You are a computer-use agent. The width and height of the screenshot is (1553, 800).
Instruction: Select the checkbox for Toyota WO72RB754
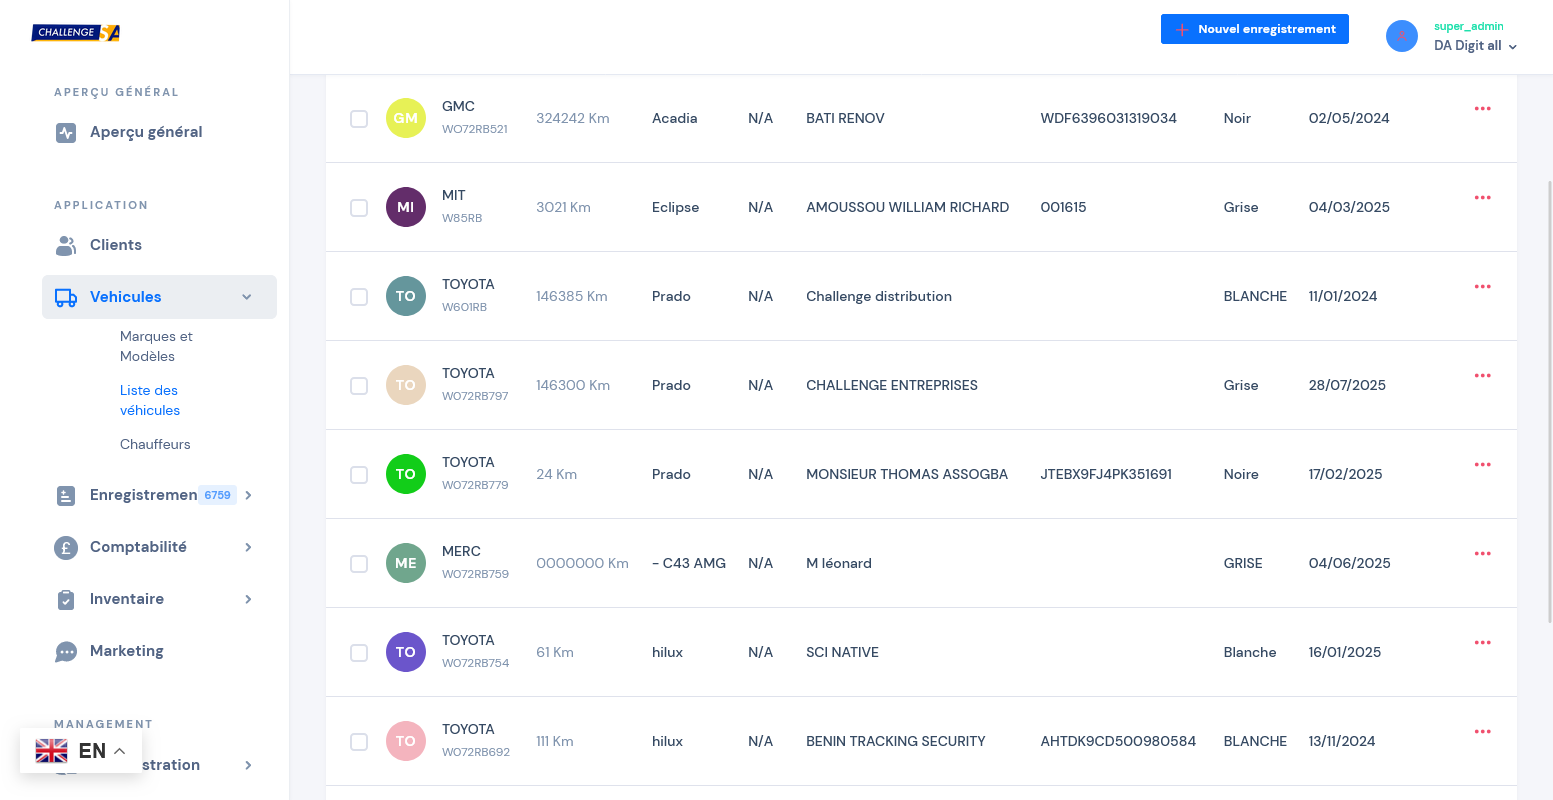coord(359,653)
